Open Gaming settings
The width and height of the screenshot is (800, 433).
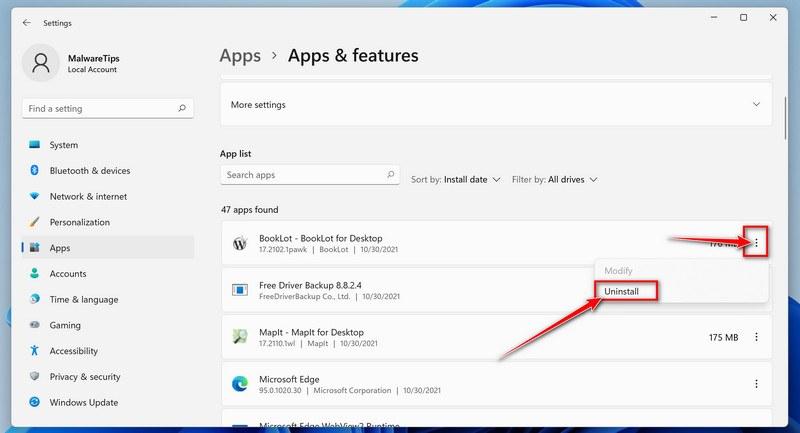pyautogui.click(x=108, y=325)
